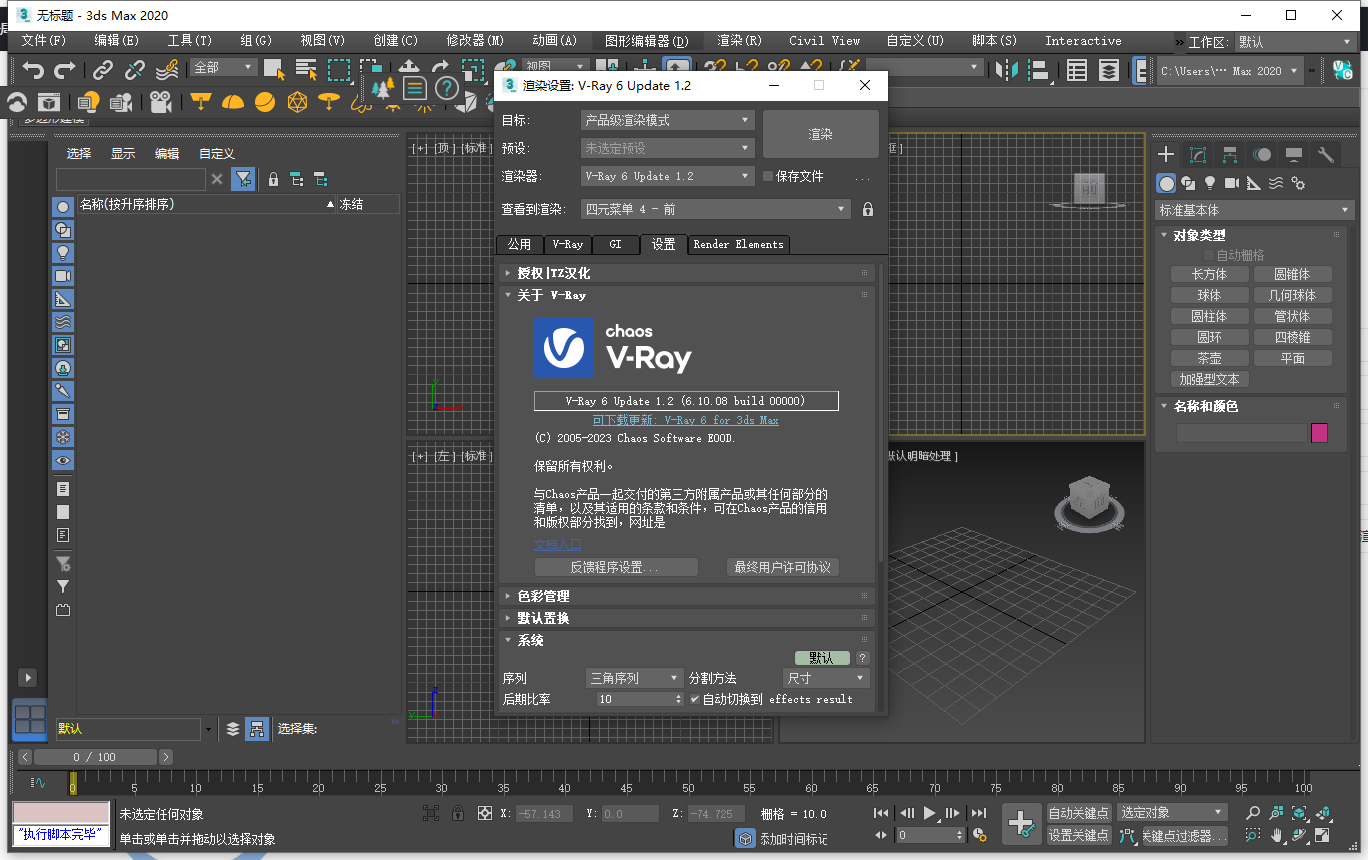Select the Shapes category icon
The image size is (1368, 860).
[x=1188, y=183]
